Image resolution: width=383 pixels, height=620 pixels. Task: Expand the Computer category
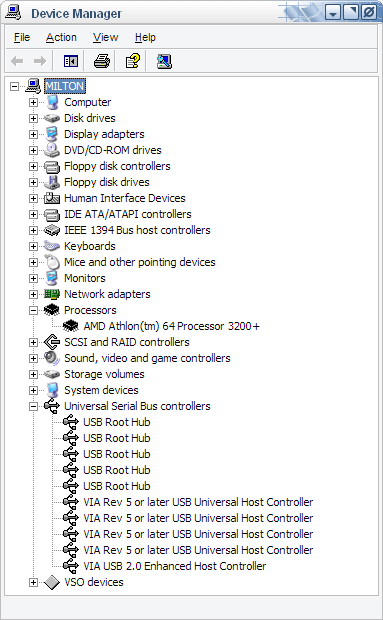[x=34, y=102]
